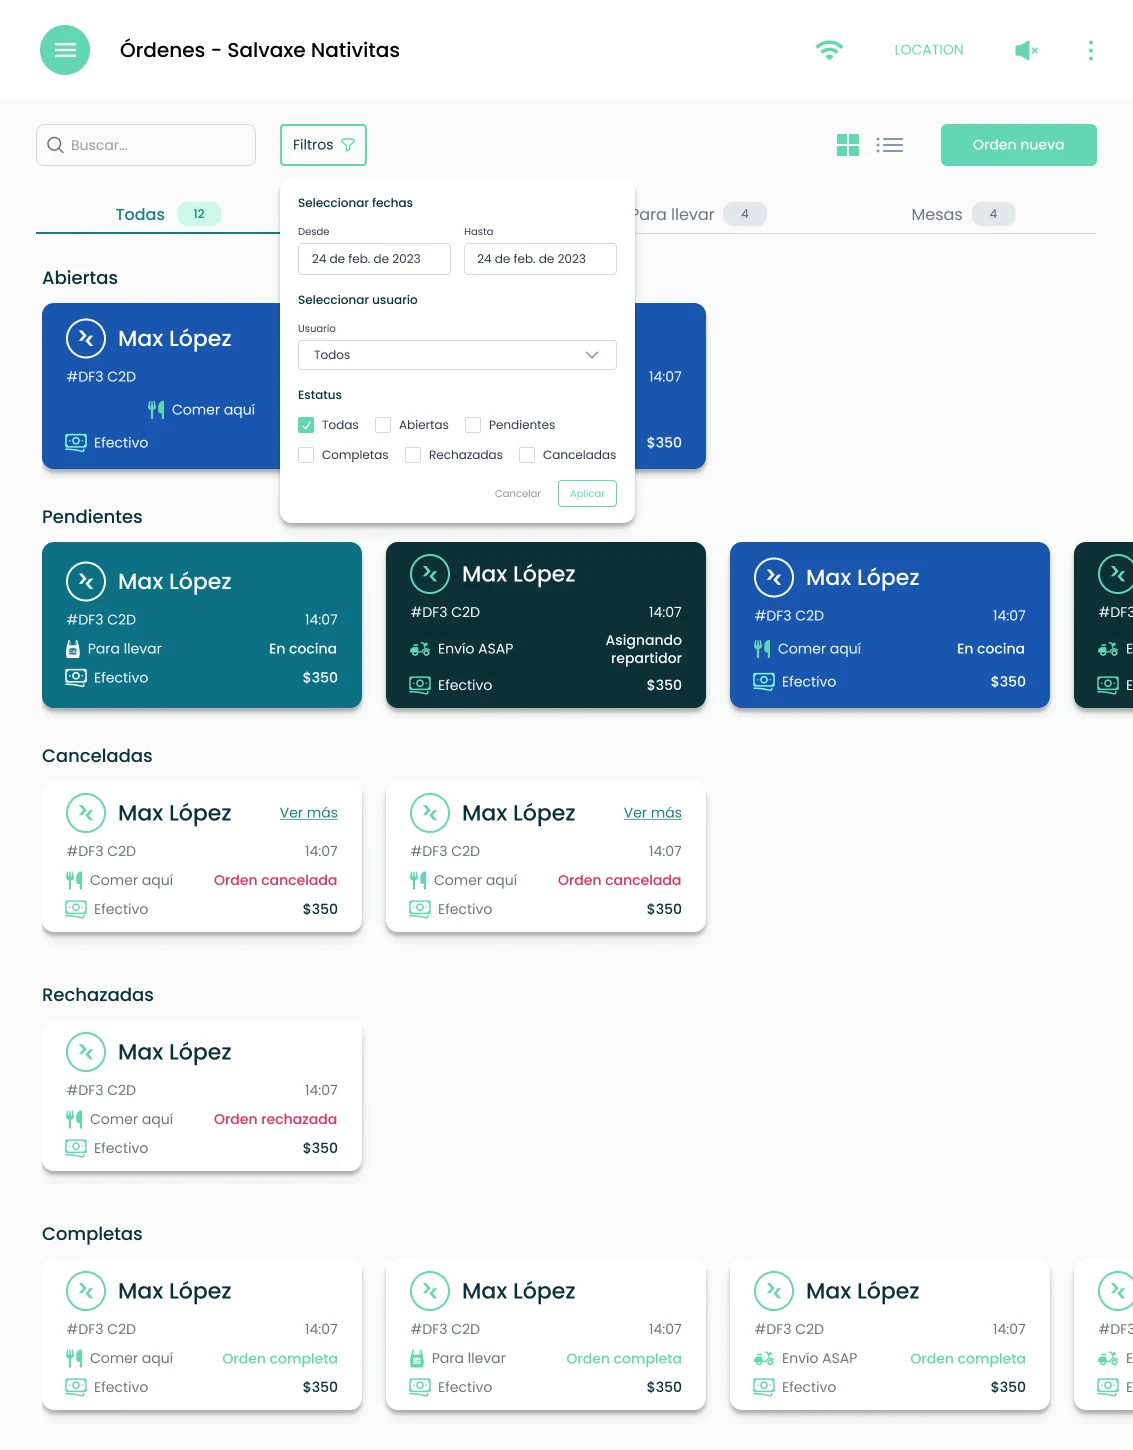Click scooter icon on completed Envío ASAP card
The width and height of the screenshot is (1133, 1450).
pyautogui.click(x=764, y=1358)
